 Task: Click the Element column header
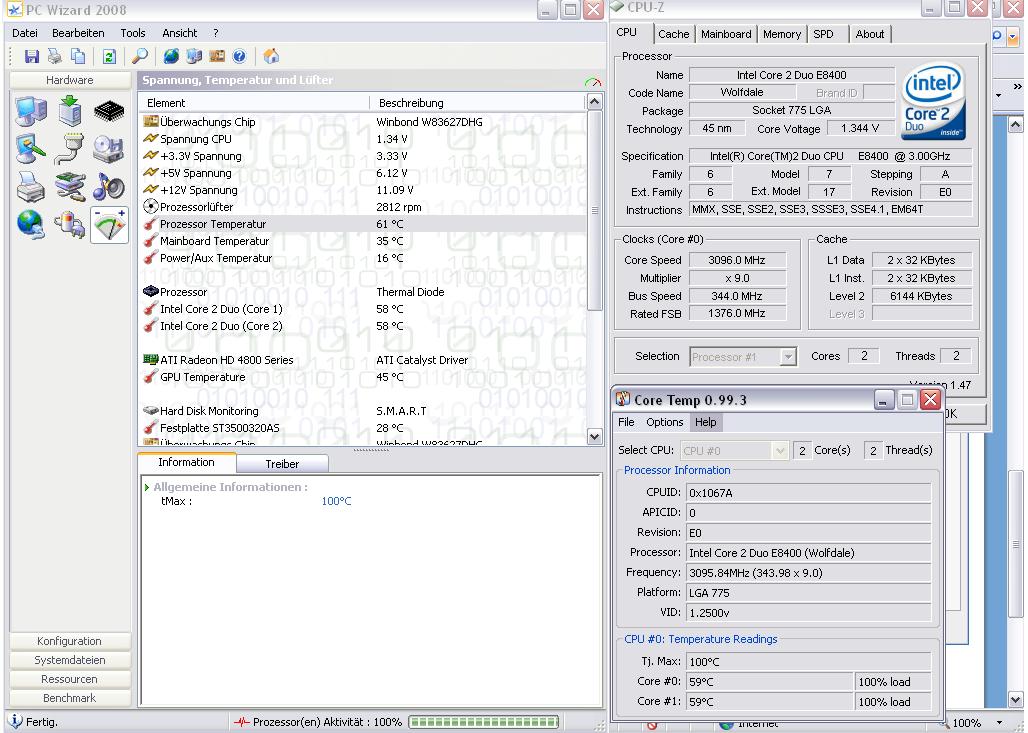click(254, 103)
